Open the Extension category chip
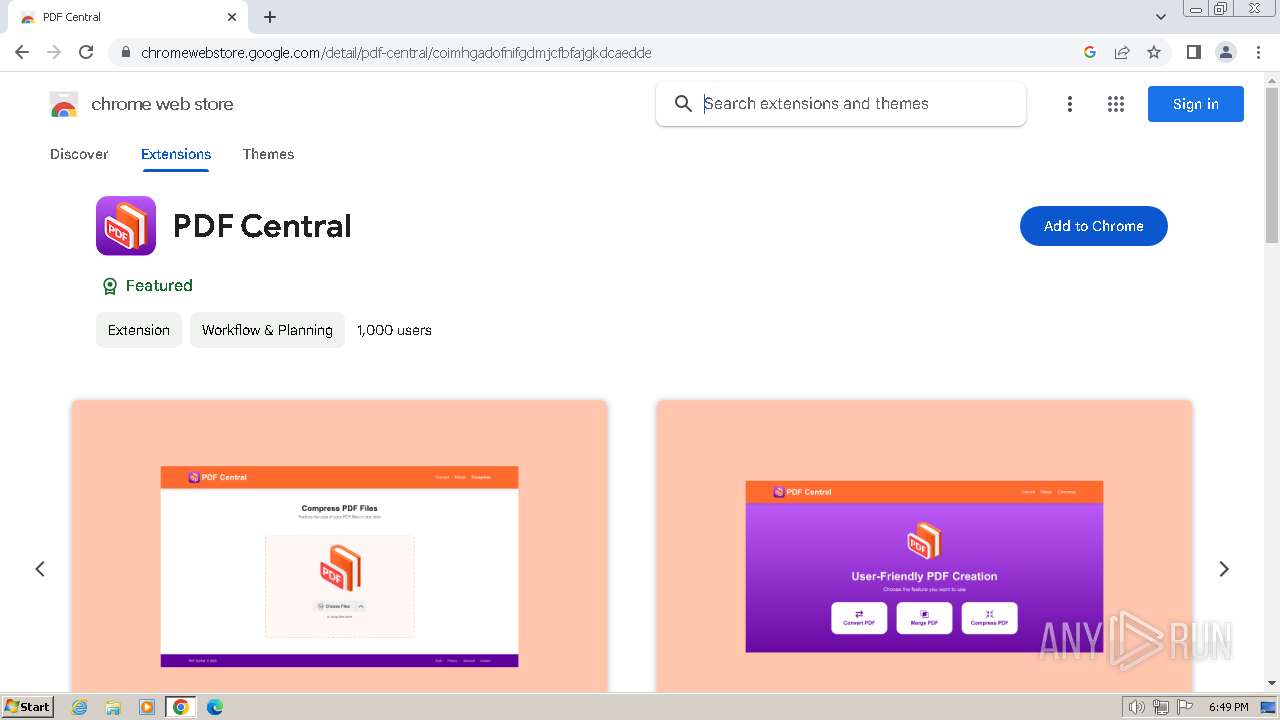The height and width of the screenshot is (720, 1280). pyautogui.click(x=139, y=330)
